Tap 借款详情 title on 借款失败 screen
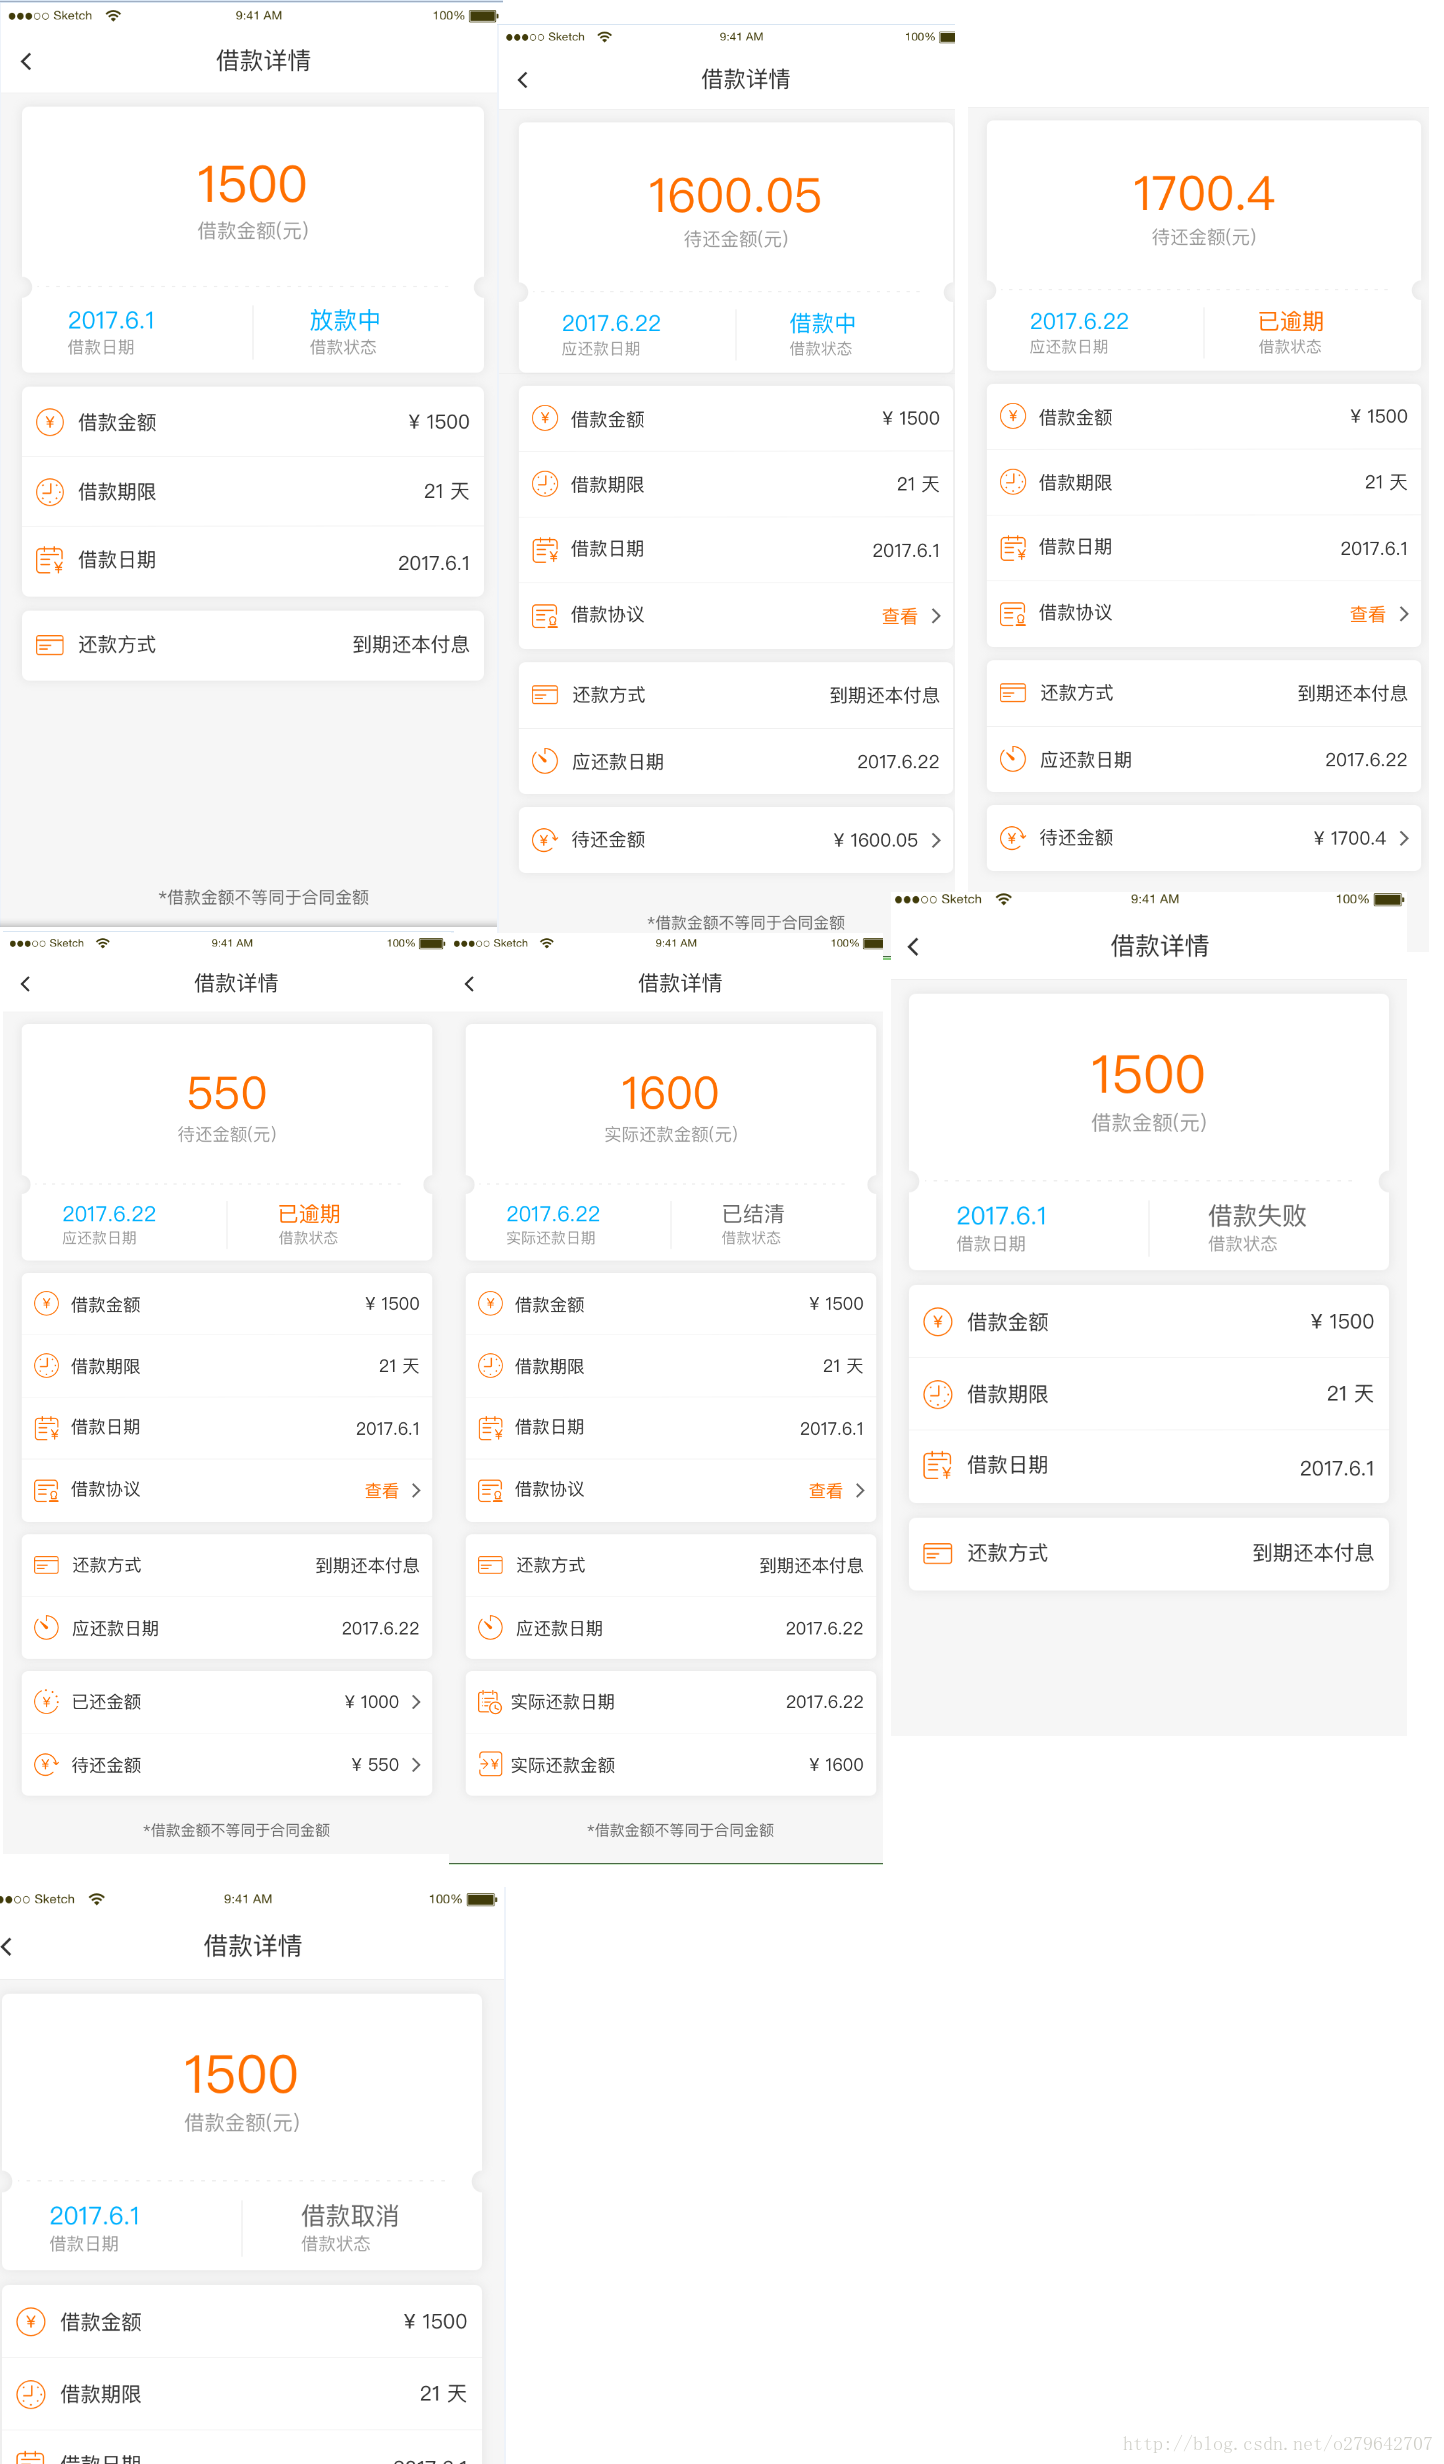Image resolution: width=1444 pixels, height=2464 pixels. (1159, 945)
